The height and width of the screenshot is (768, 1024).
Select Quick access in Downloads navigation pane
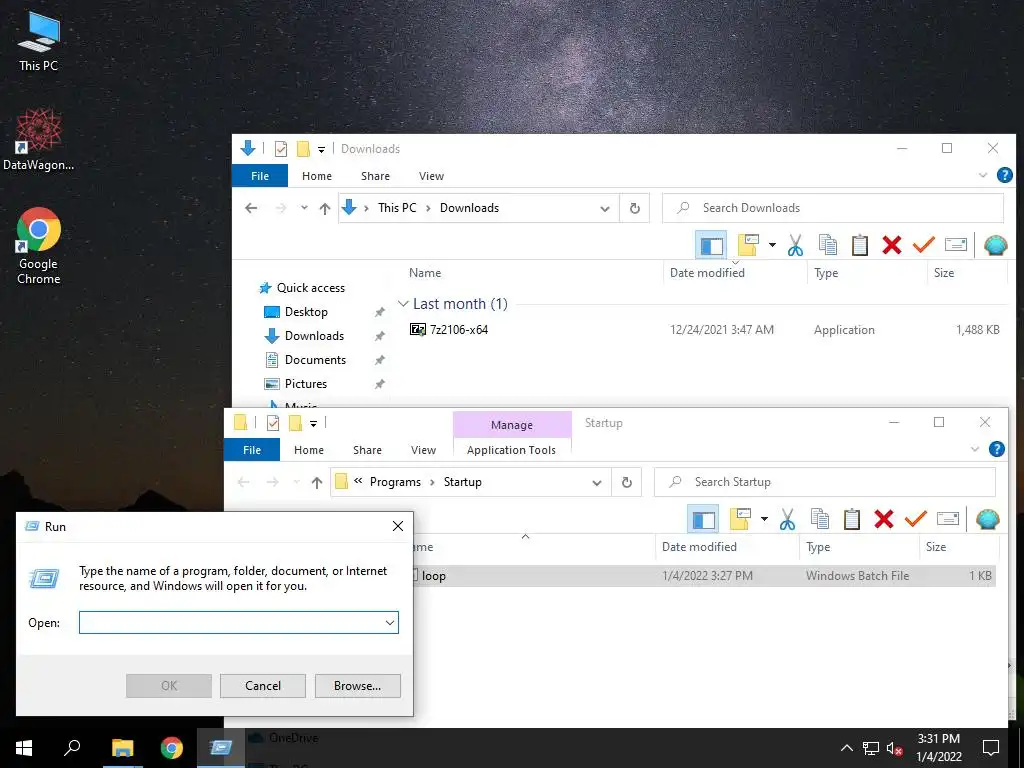pyautogui.click(x=310, y=288)
